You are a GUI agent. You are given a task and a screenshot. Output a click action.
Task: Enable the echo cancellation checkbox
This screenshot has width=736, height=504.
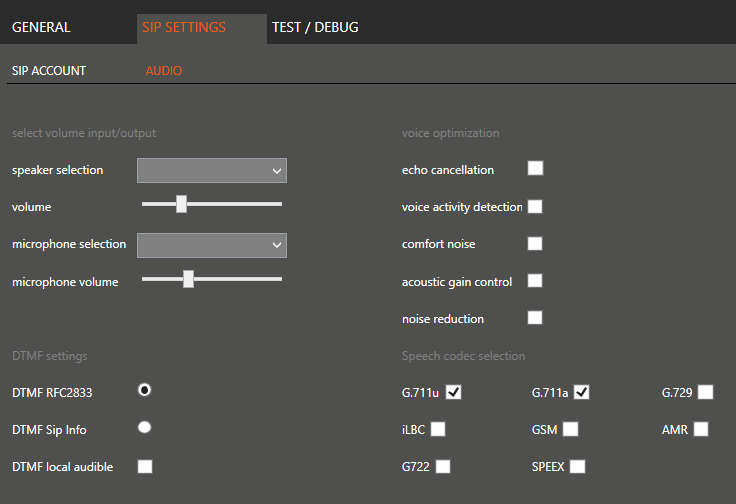pos(535,168)
